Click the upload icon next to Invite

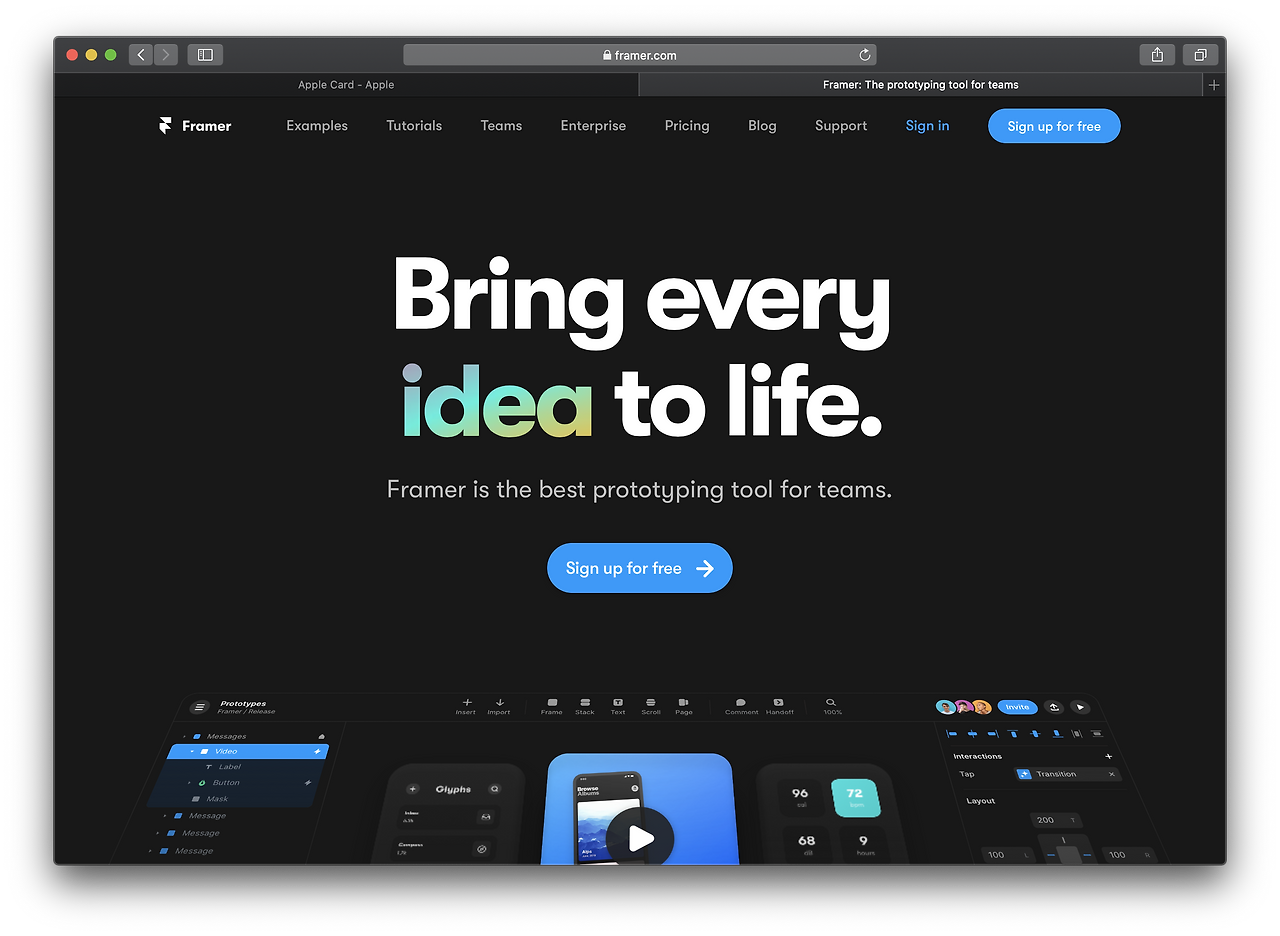[1054, 707]
